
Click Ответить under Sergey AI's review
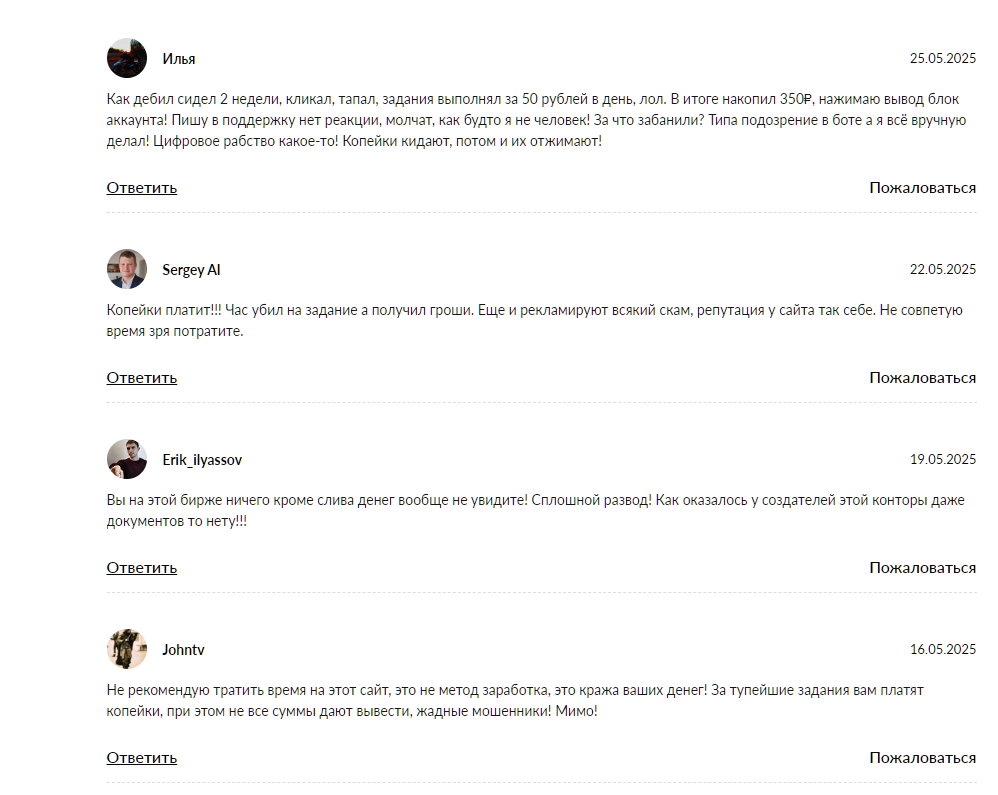142,378
